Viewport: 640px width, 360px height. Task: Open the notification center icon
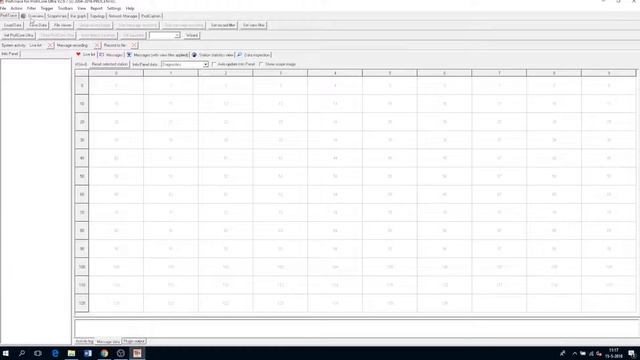pos(631,353)
